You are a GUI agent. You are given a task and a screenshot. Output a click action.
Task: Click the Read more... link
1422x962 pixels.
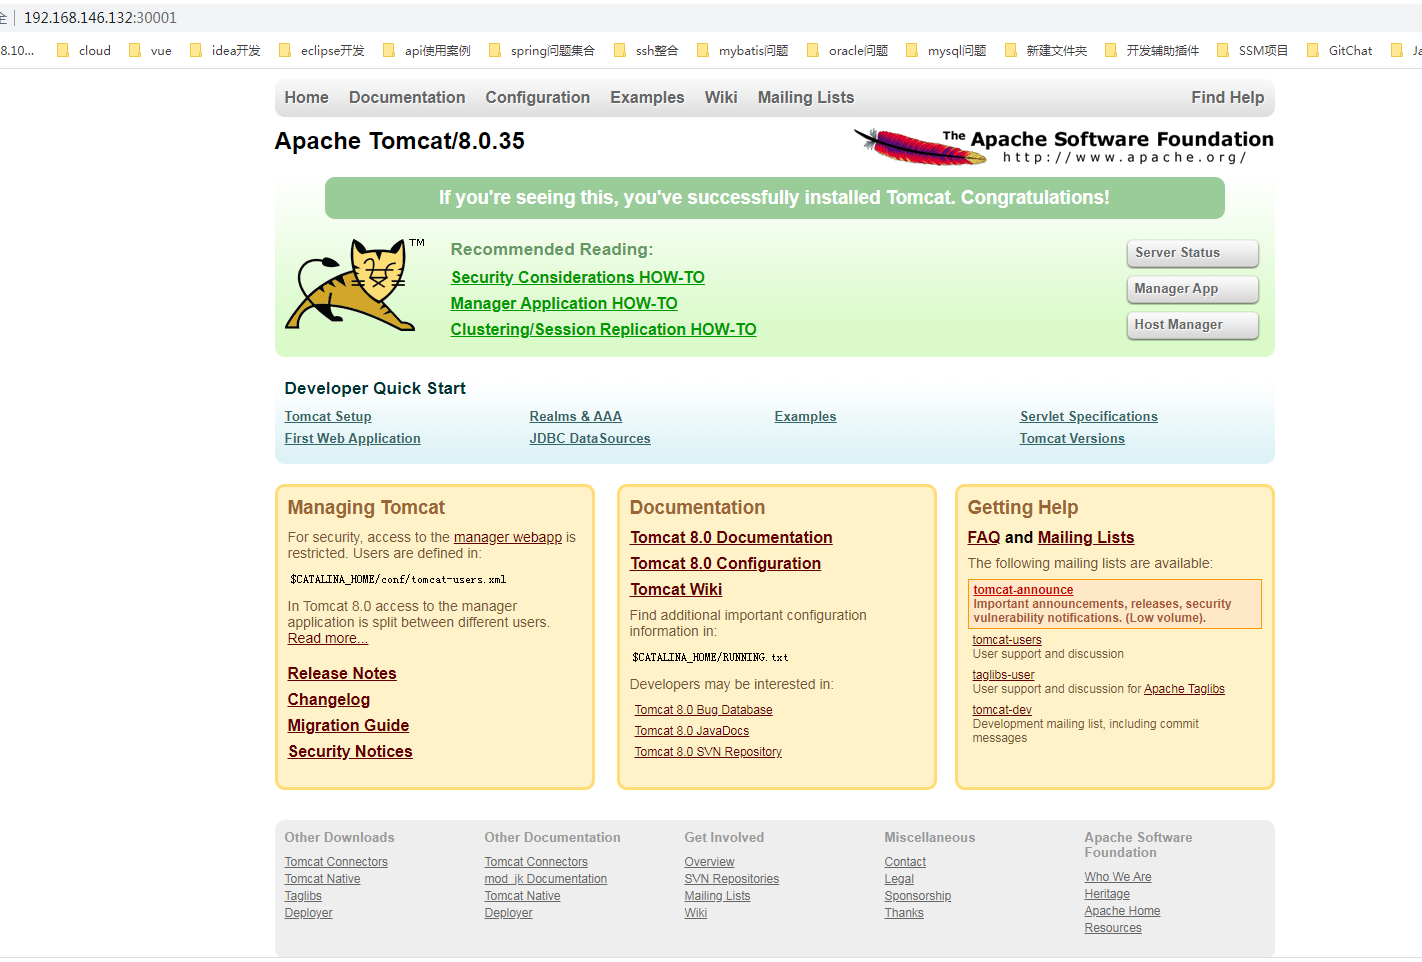328,638
